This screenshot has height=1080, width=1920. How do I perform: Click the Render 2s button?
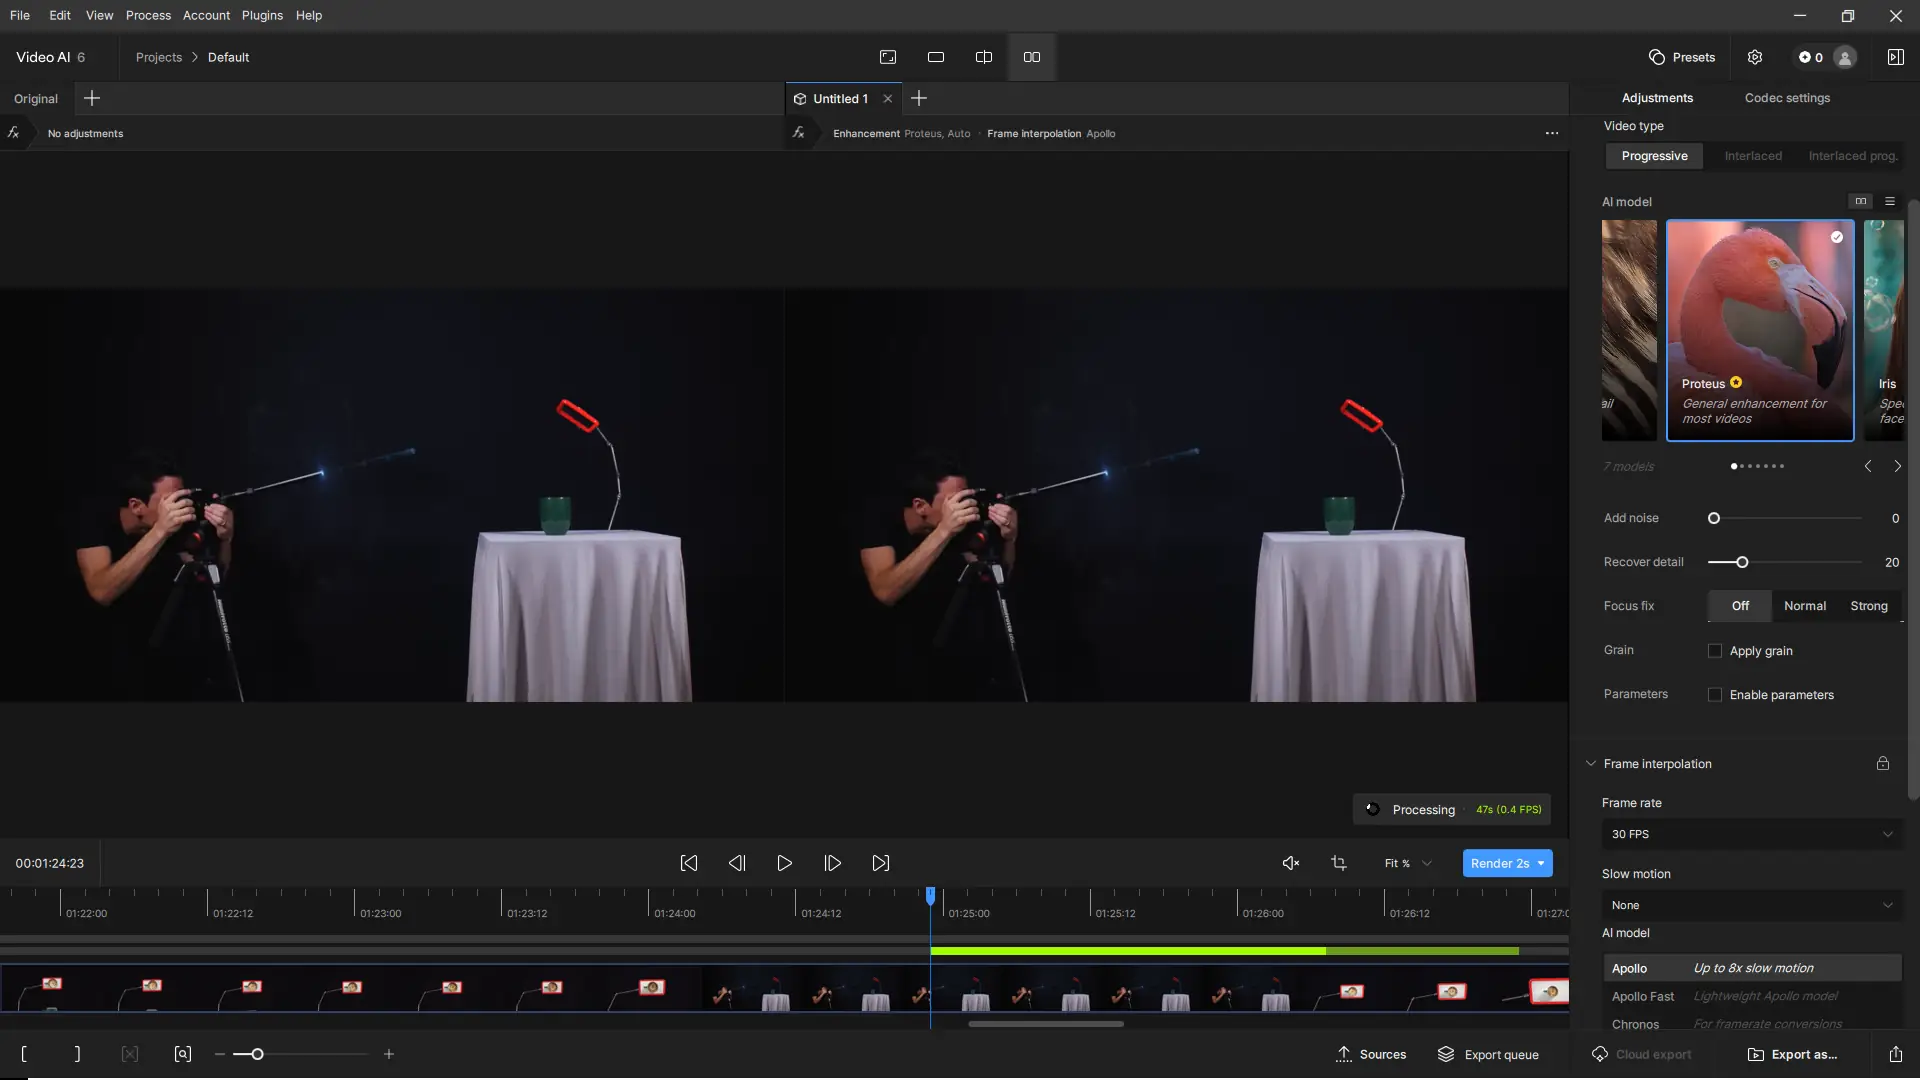coord(1499,863)
